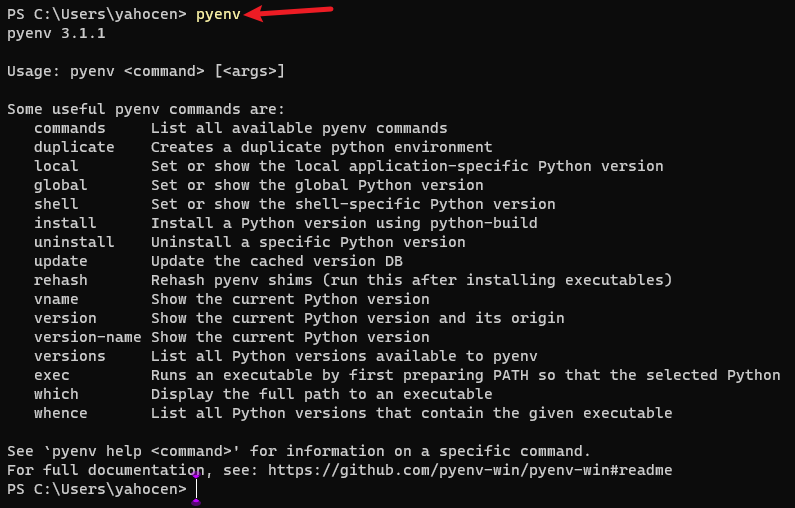
Task: Open the pyenv-win GitHub readme link
Action: pos(470,470)
